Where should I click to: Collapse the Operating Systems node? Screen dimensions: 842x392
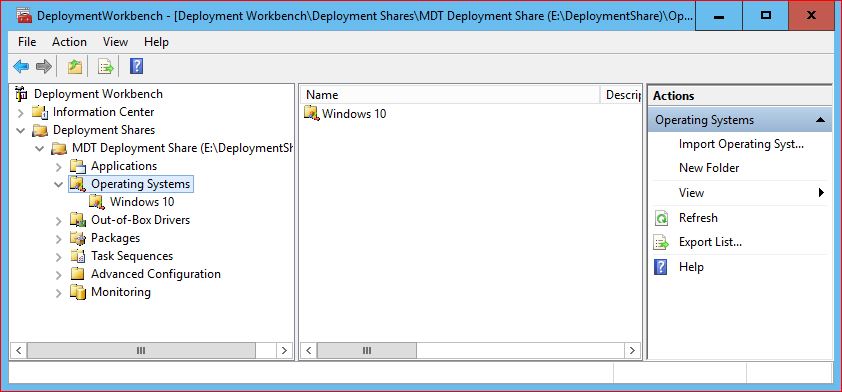(59, 184)
